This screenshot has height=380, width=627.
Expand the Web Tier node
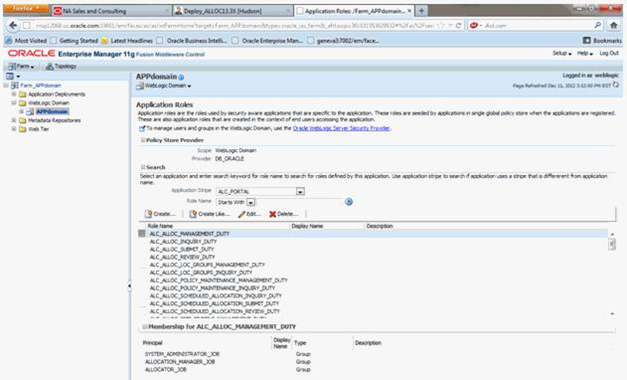click(14, 129)
